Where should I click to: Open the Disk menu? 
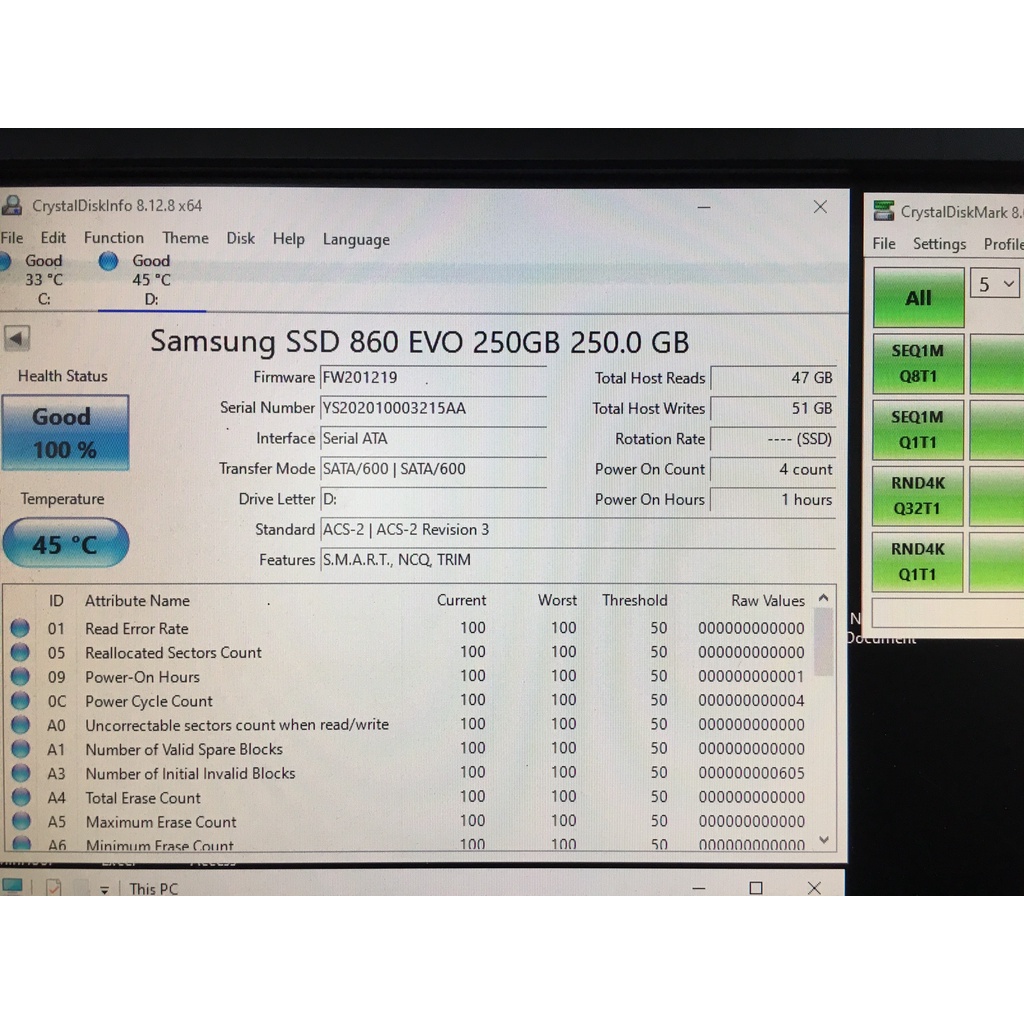coord(240,238)
